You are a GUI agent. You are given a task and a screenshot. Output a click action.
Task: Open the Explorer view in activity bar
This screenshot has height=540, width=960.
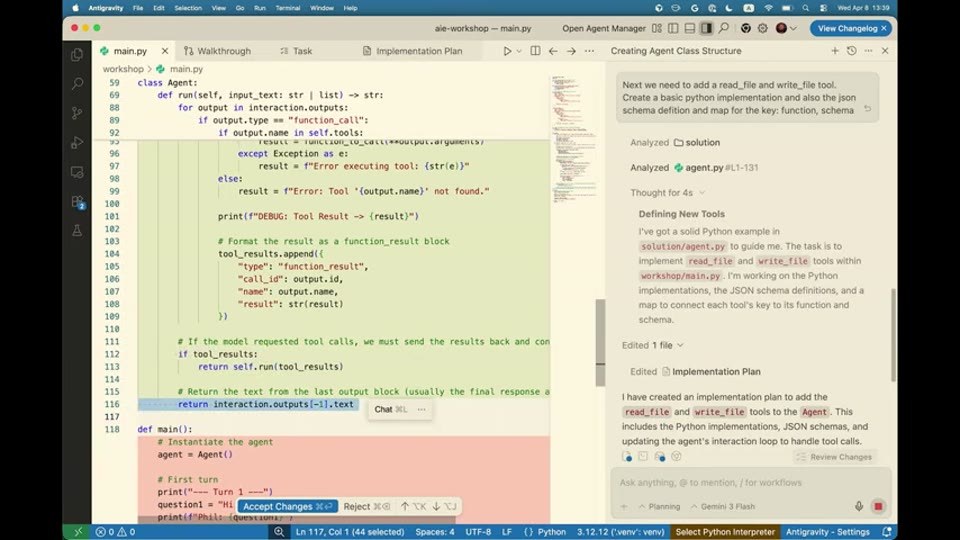(x=77, y=54)
